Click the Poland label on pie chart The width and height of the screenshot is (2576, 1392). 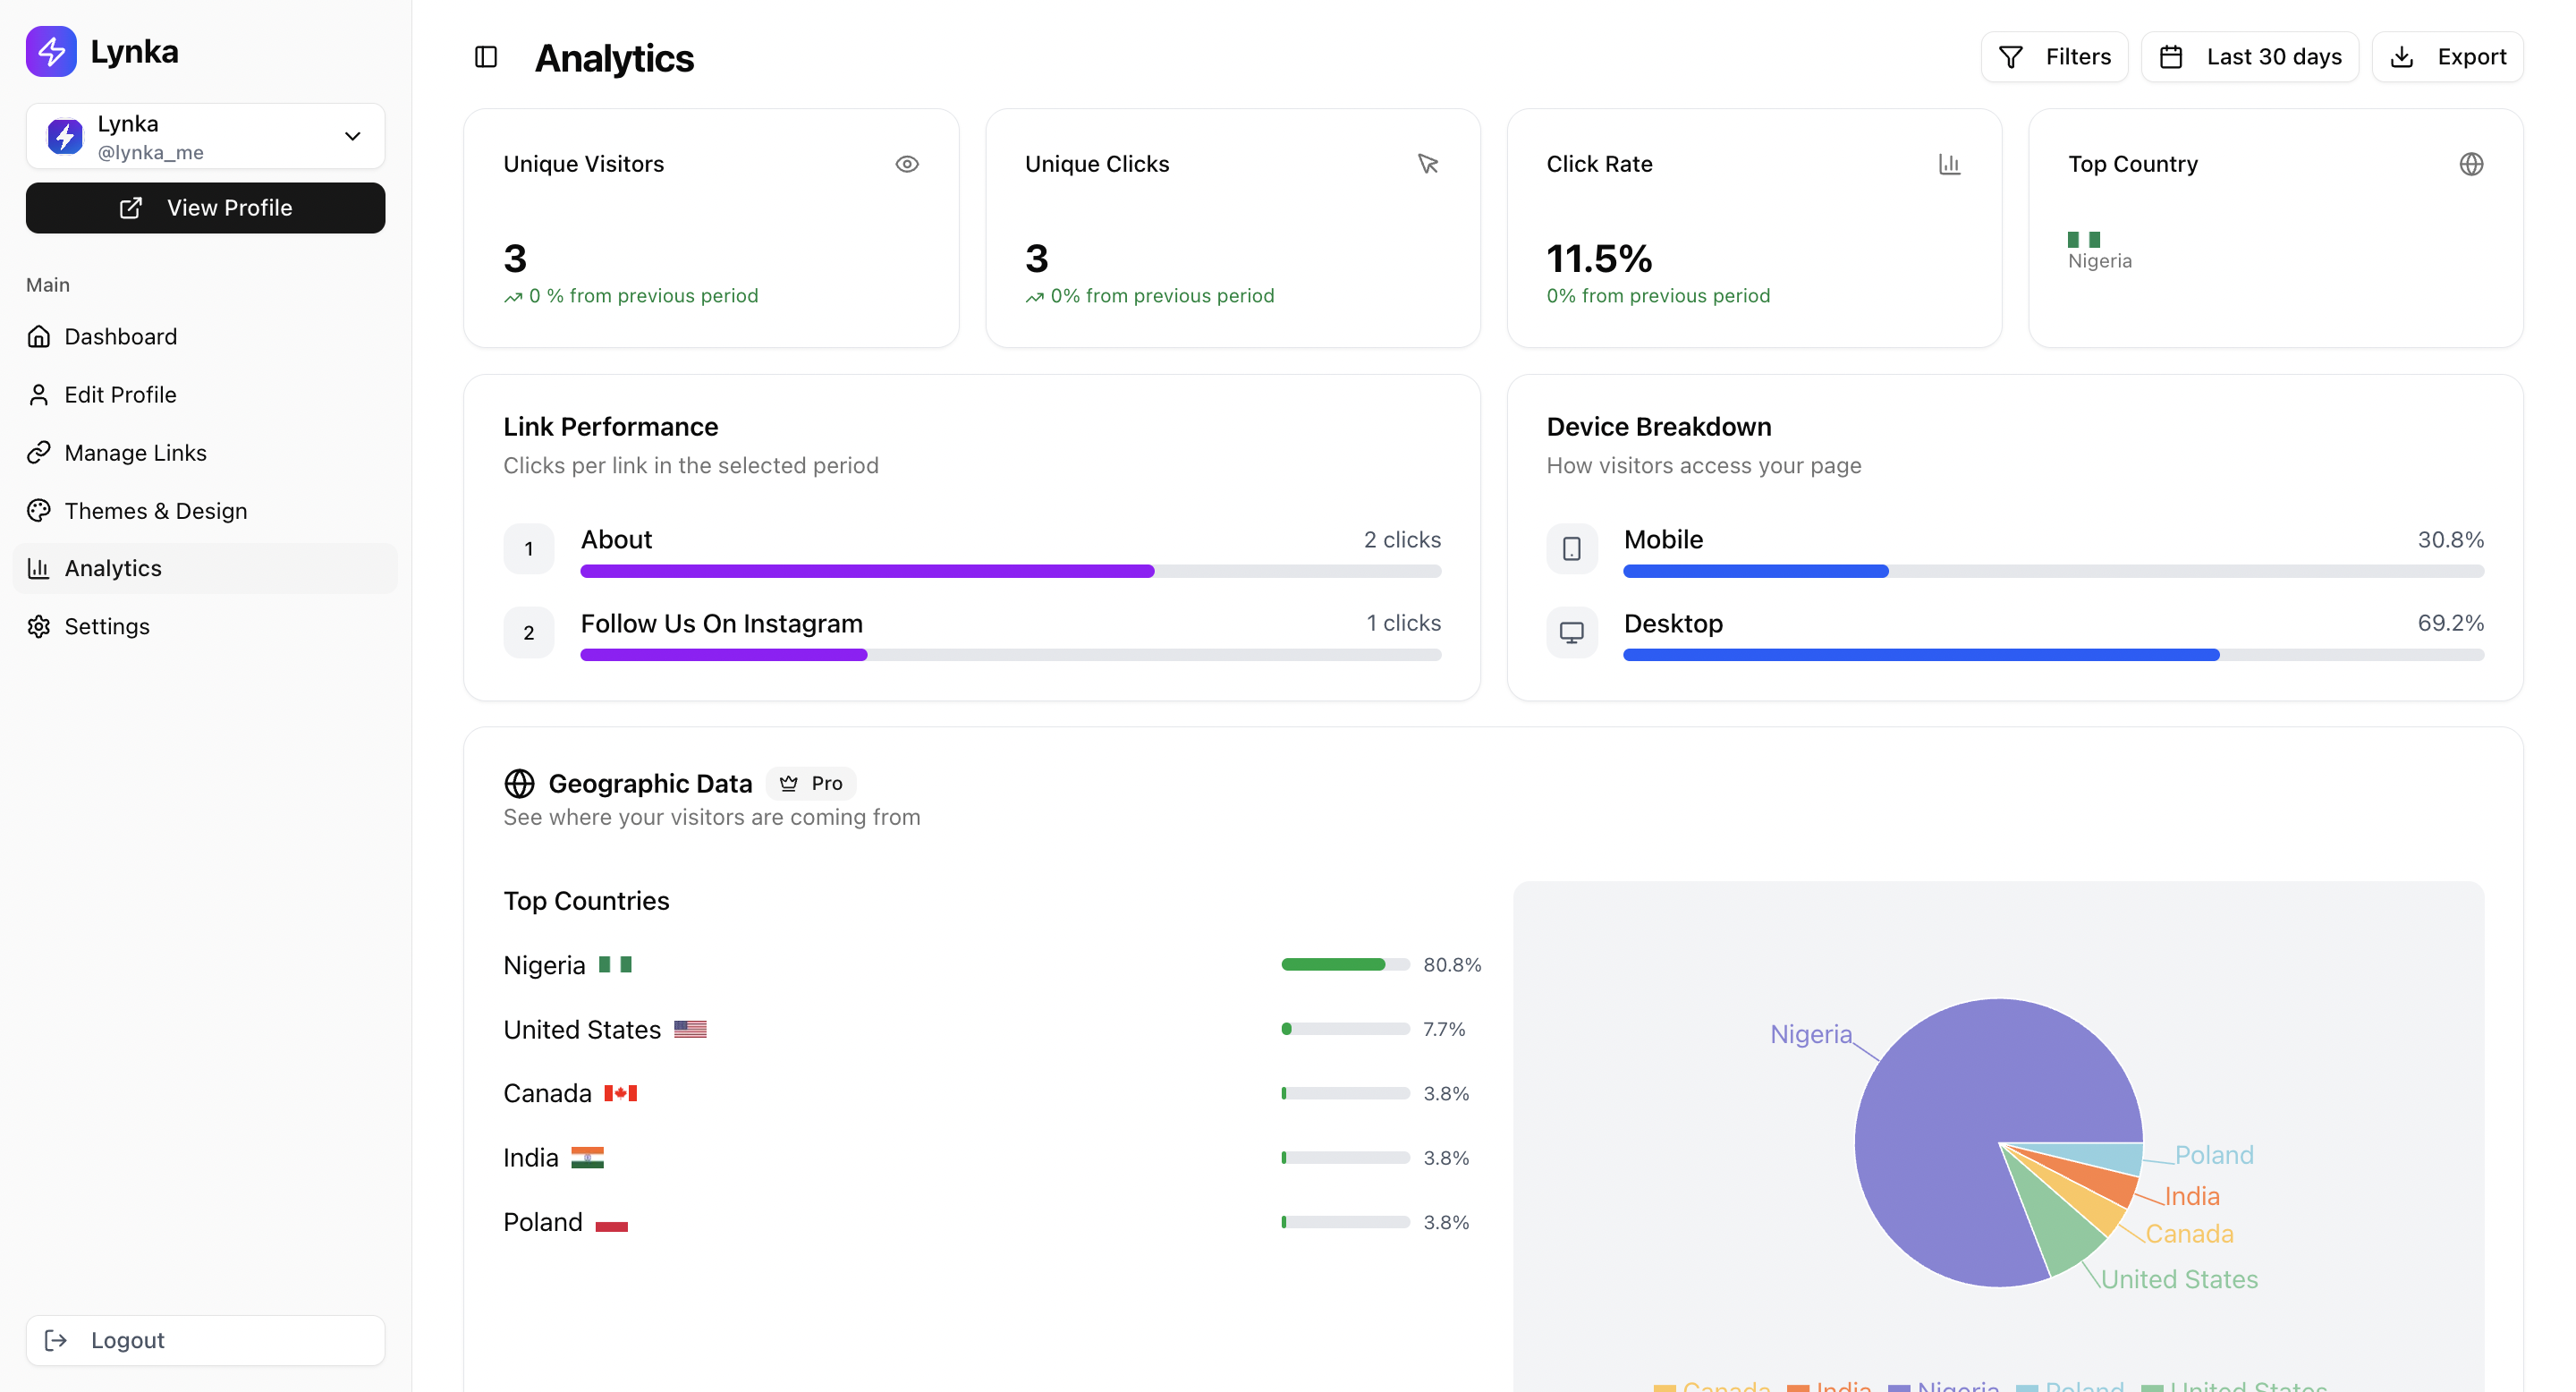coord(2214,1155)
